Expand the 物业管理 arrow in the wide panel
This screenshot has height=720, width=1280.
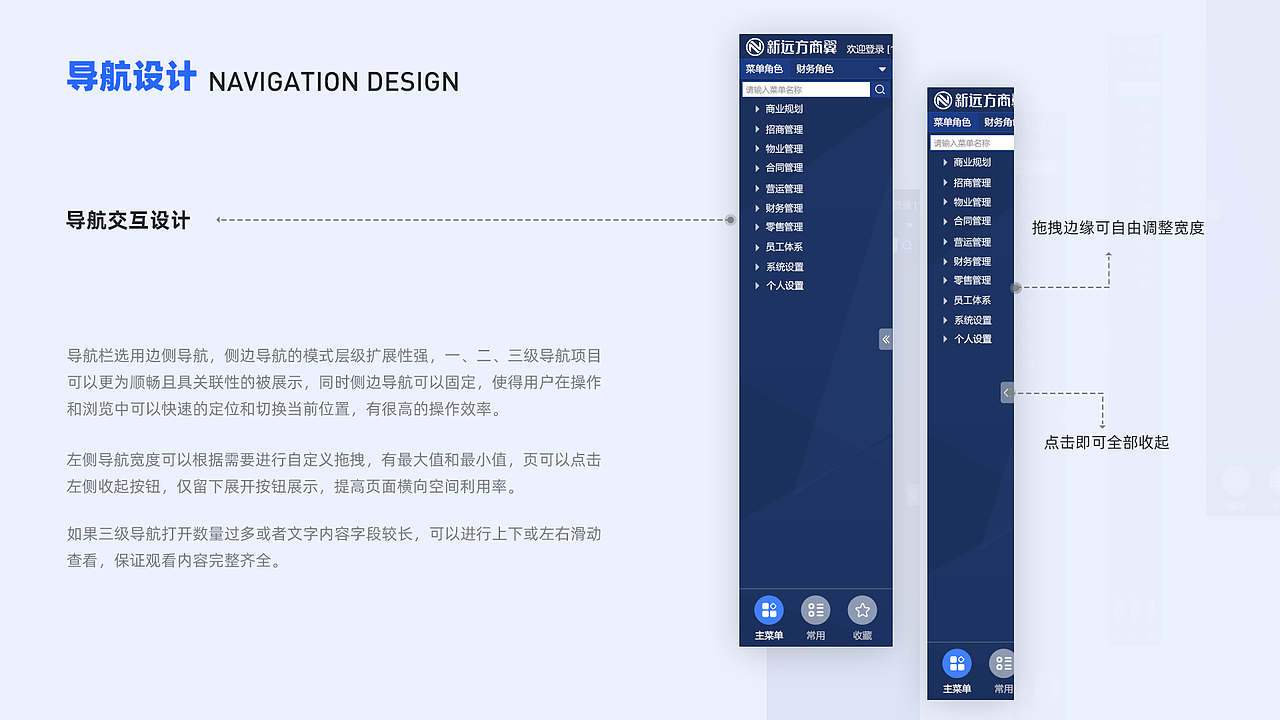757,149
